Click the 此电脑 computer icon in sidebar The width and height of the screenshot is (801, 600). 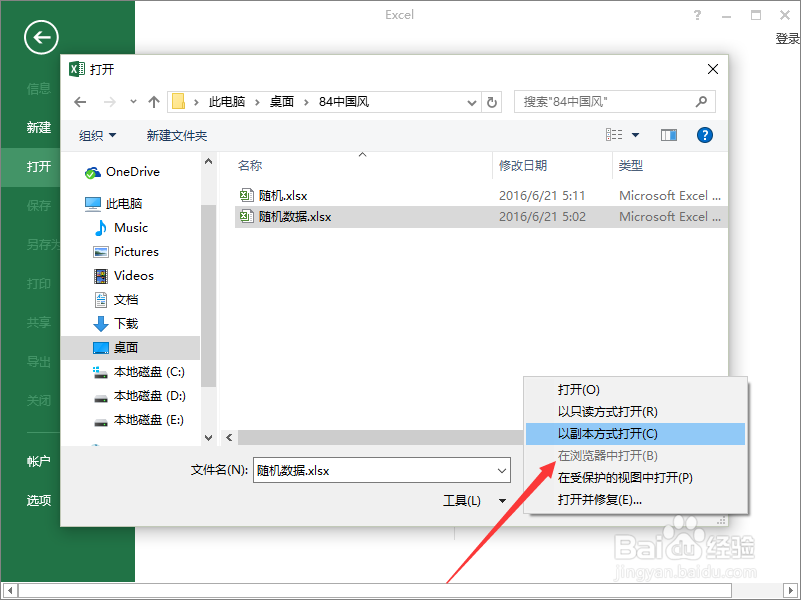tap(93, 203)
